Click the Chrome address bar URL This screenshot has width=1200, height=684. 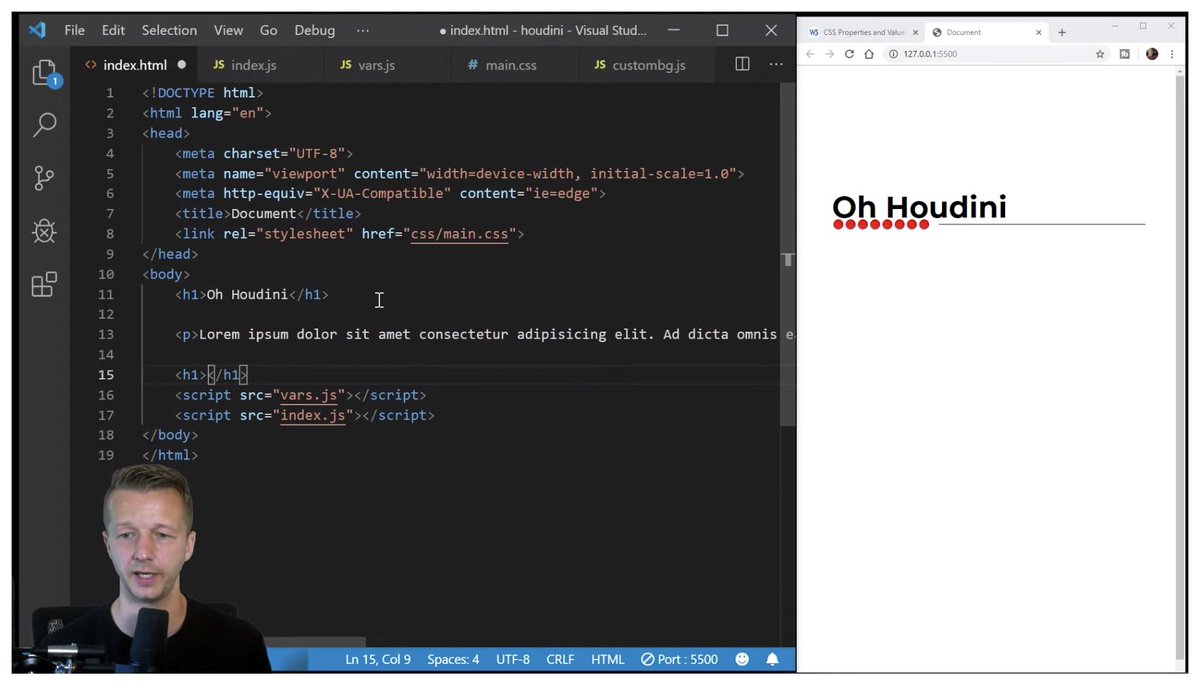pyautogui.click(x=930, y=54)
